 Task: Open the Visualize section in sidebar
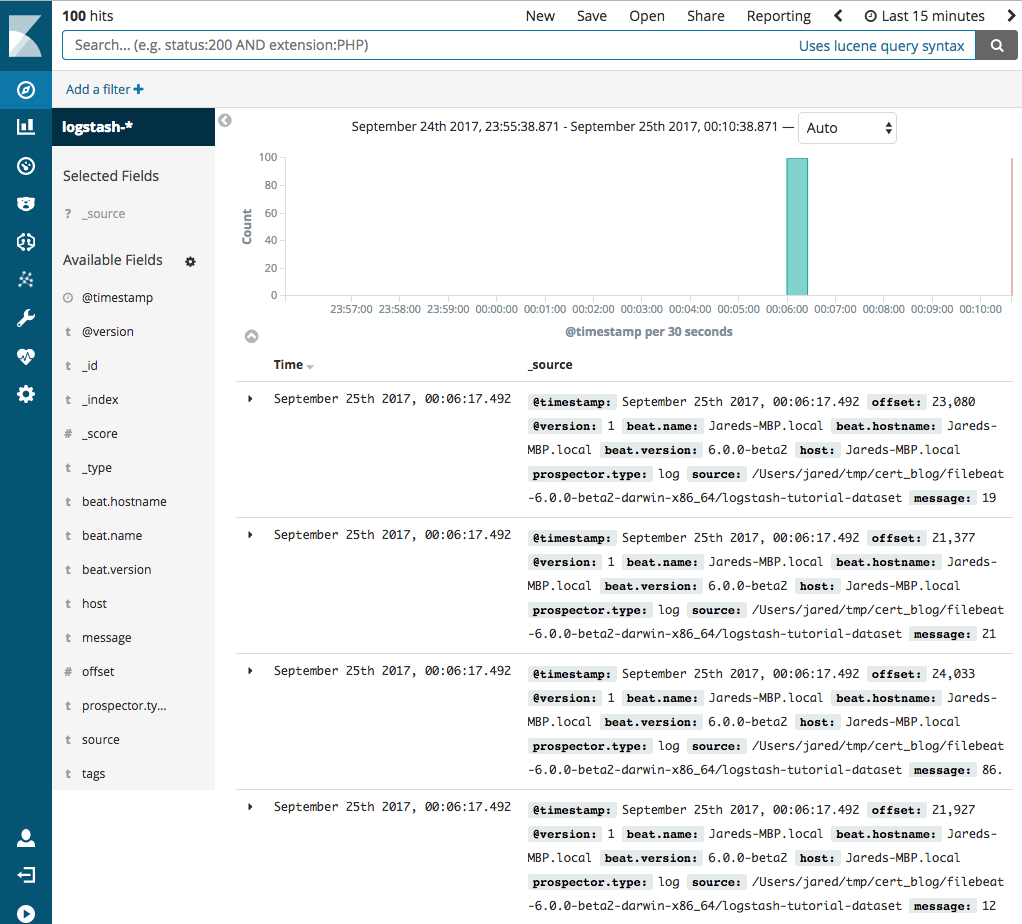pyautogui.click(x=25, y=127)
